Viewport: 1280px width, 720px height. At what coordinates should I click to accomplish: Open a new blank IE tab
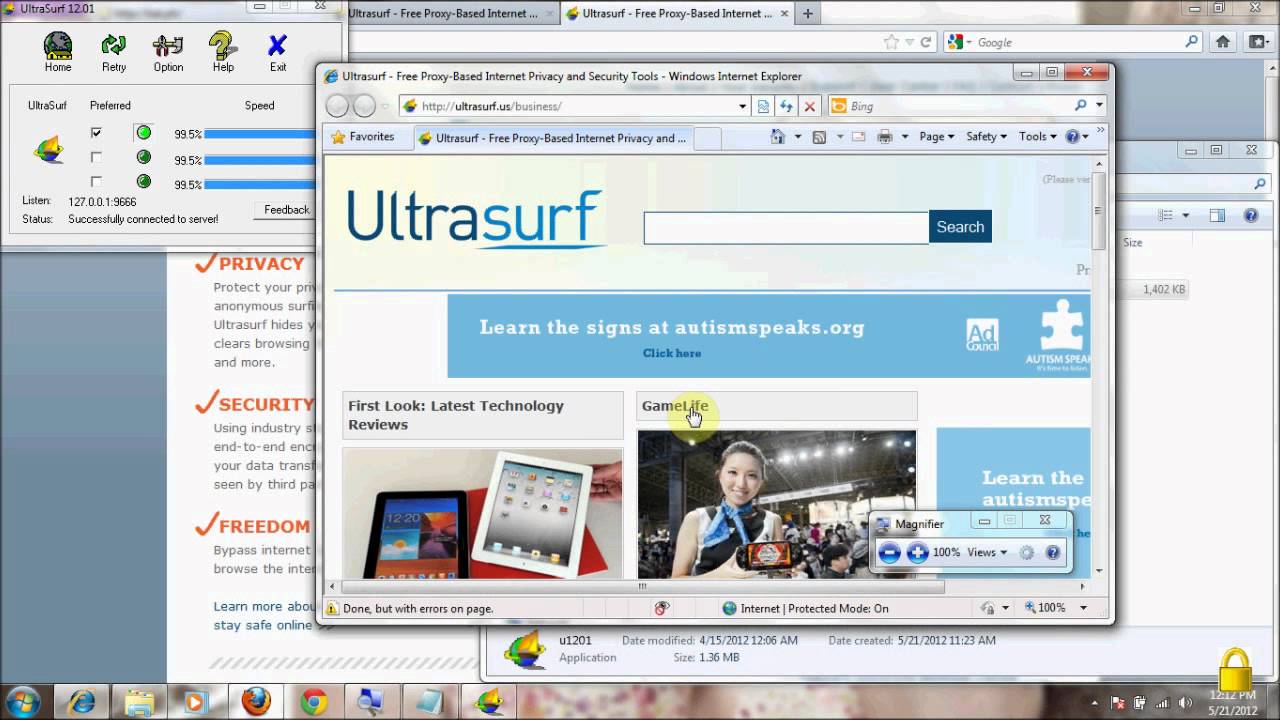(x=707, y=138)
